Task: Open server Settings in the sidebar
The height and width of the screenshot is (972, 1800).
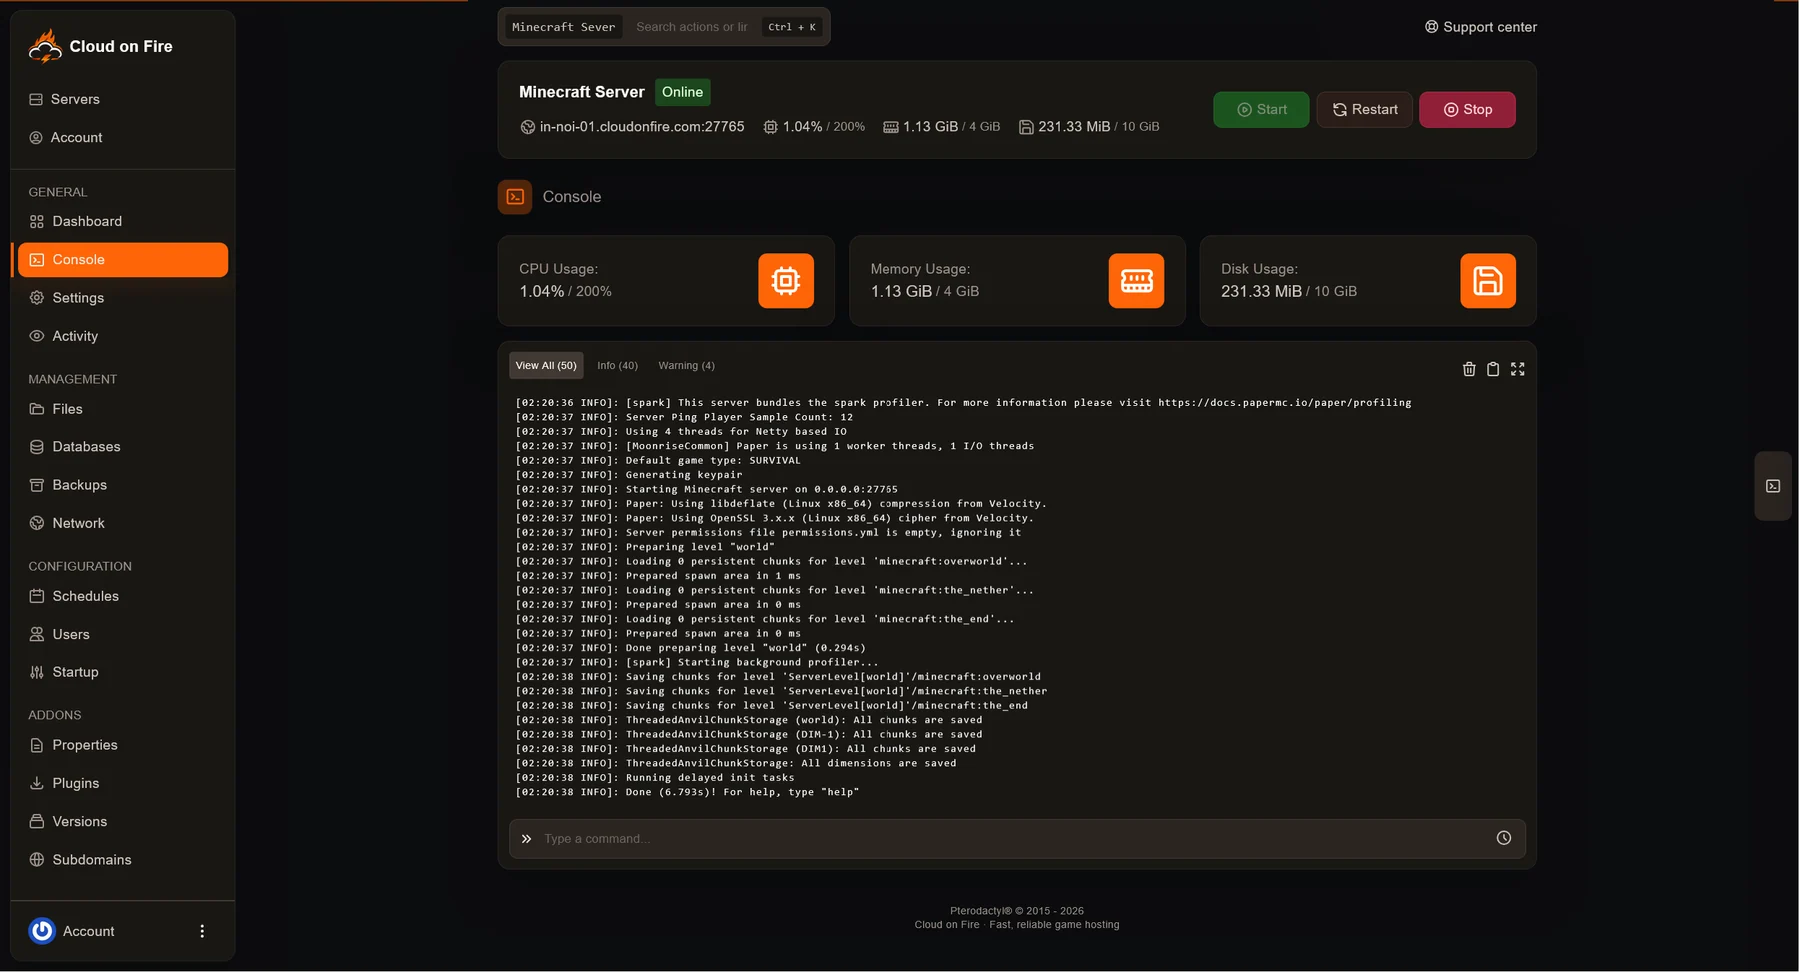Action: (x=123, y=298)
